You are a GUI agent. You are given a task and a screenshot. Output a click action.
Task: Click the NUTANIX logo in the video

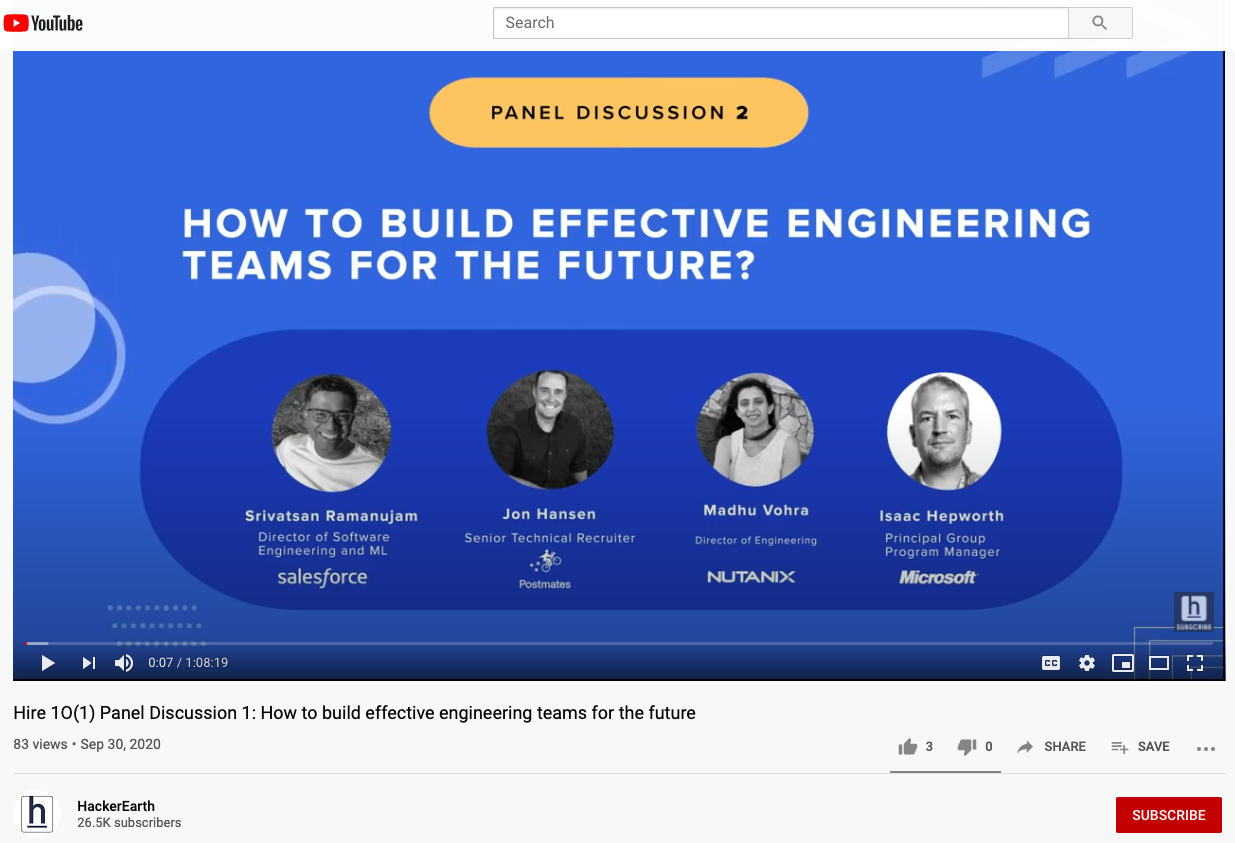pos(751,577)
